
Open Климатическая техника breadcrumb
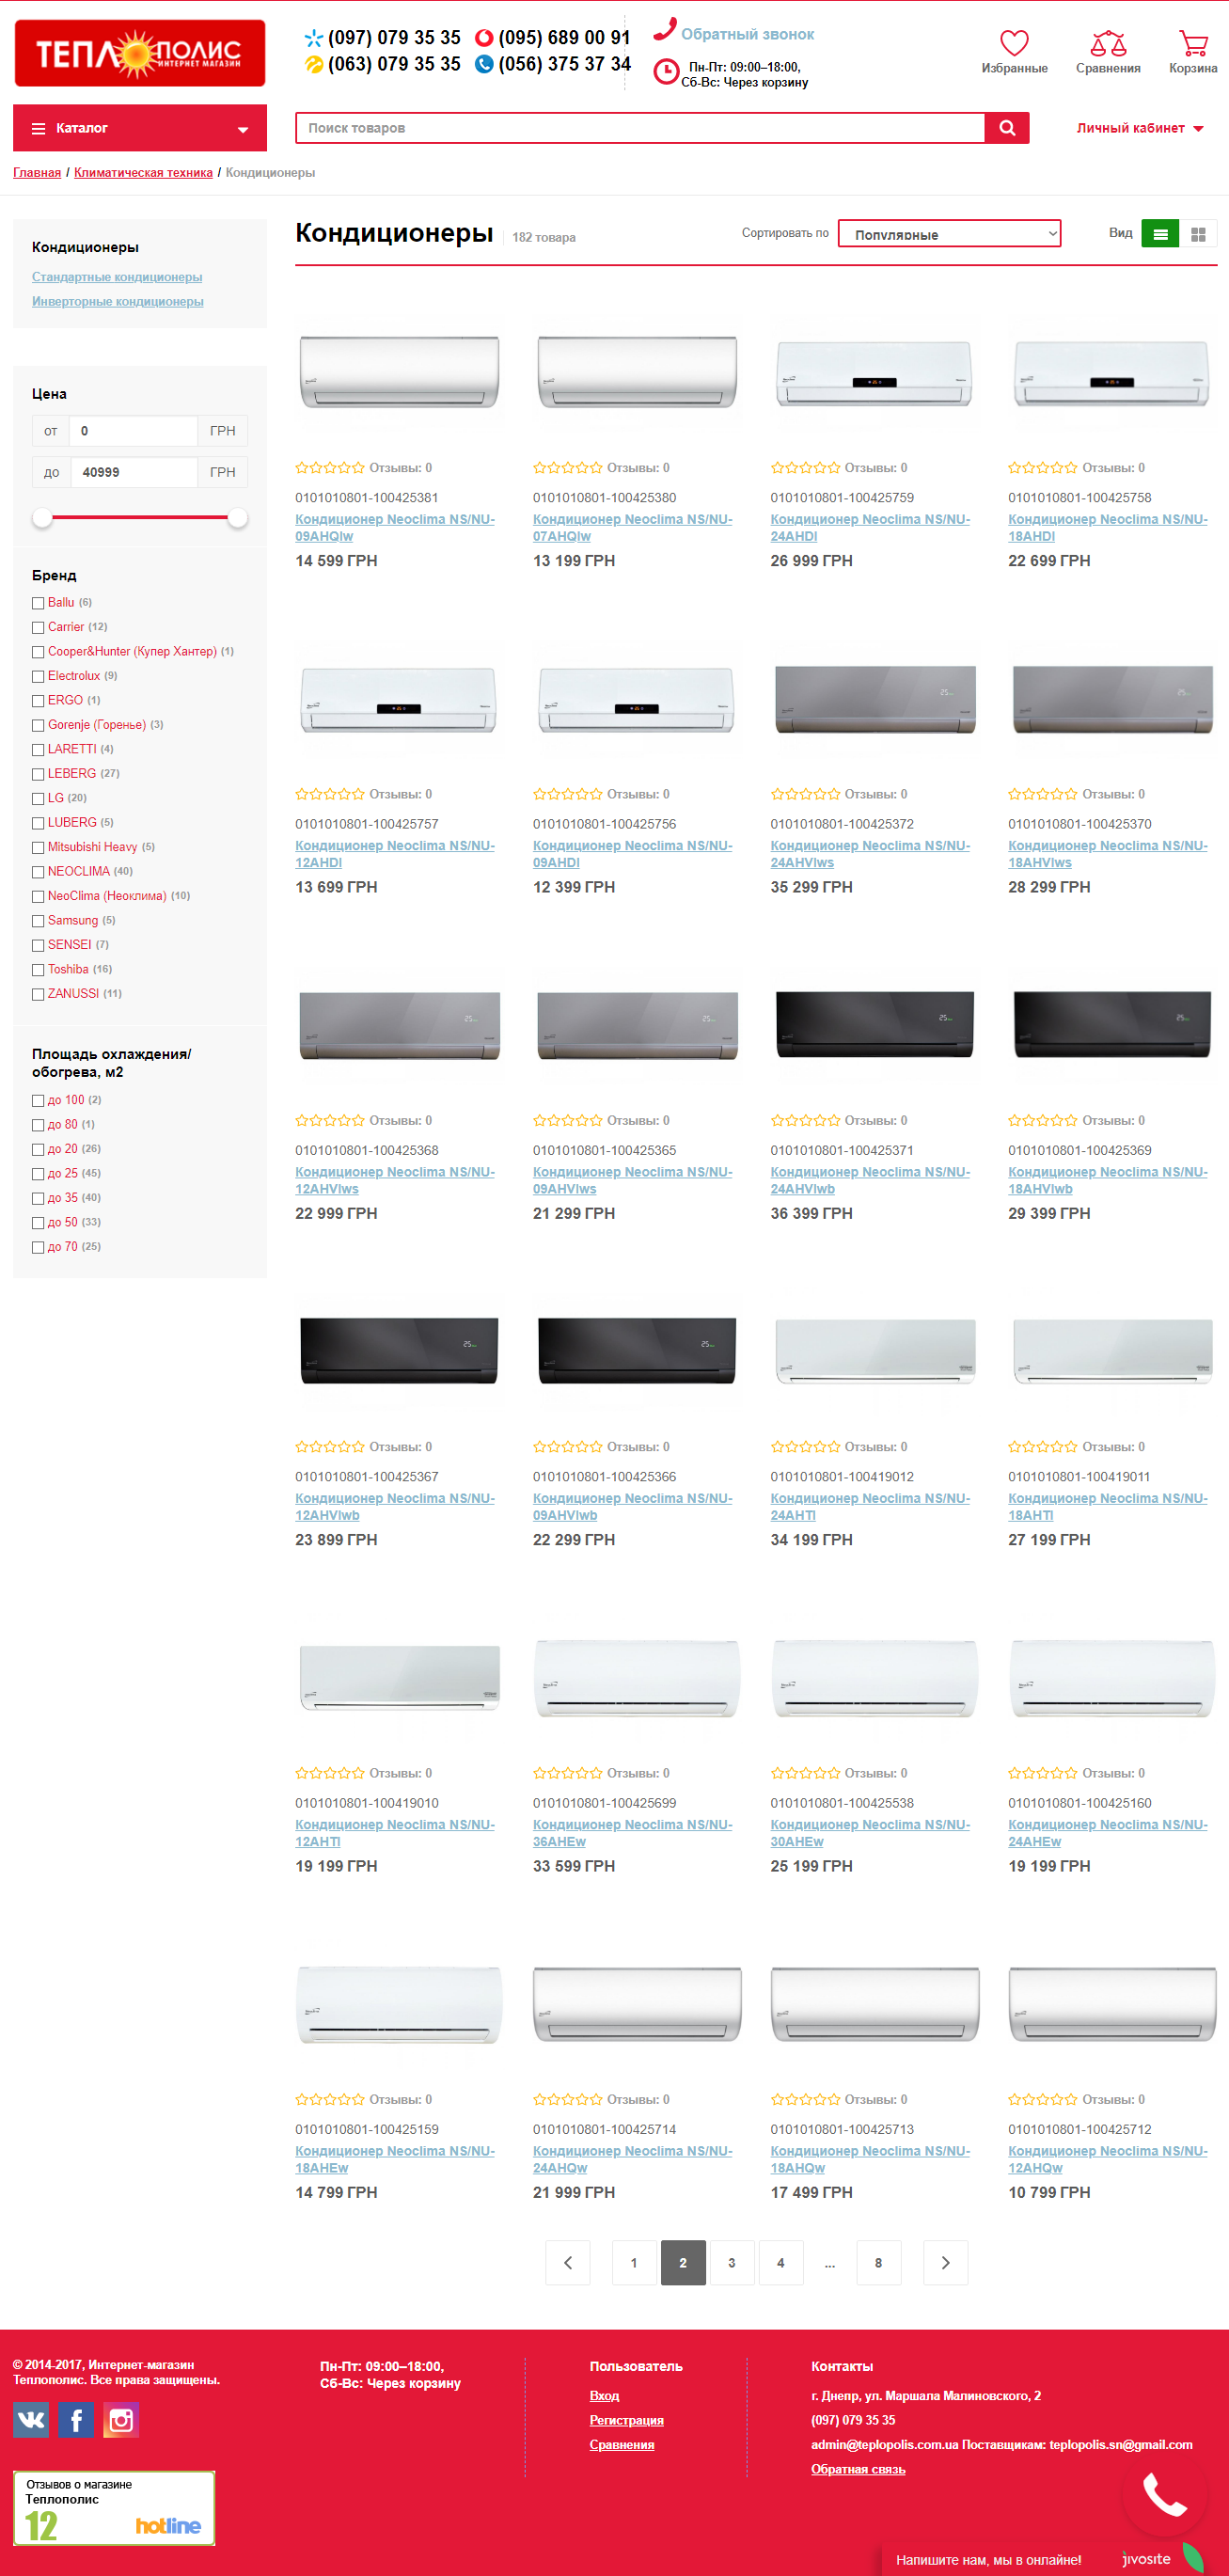(x=143, y=173)
